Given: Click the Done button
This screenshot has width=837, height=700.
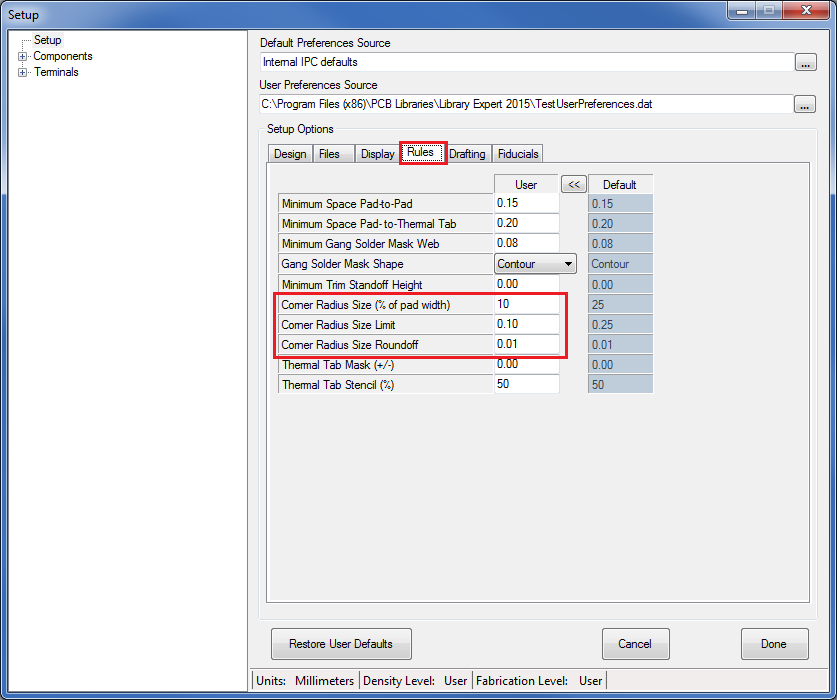Looking at the screenshot, I should point(773,644).
